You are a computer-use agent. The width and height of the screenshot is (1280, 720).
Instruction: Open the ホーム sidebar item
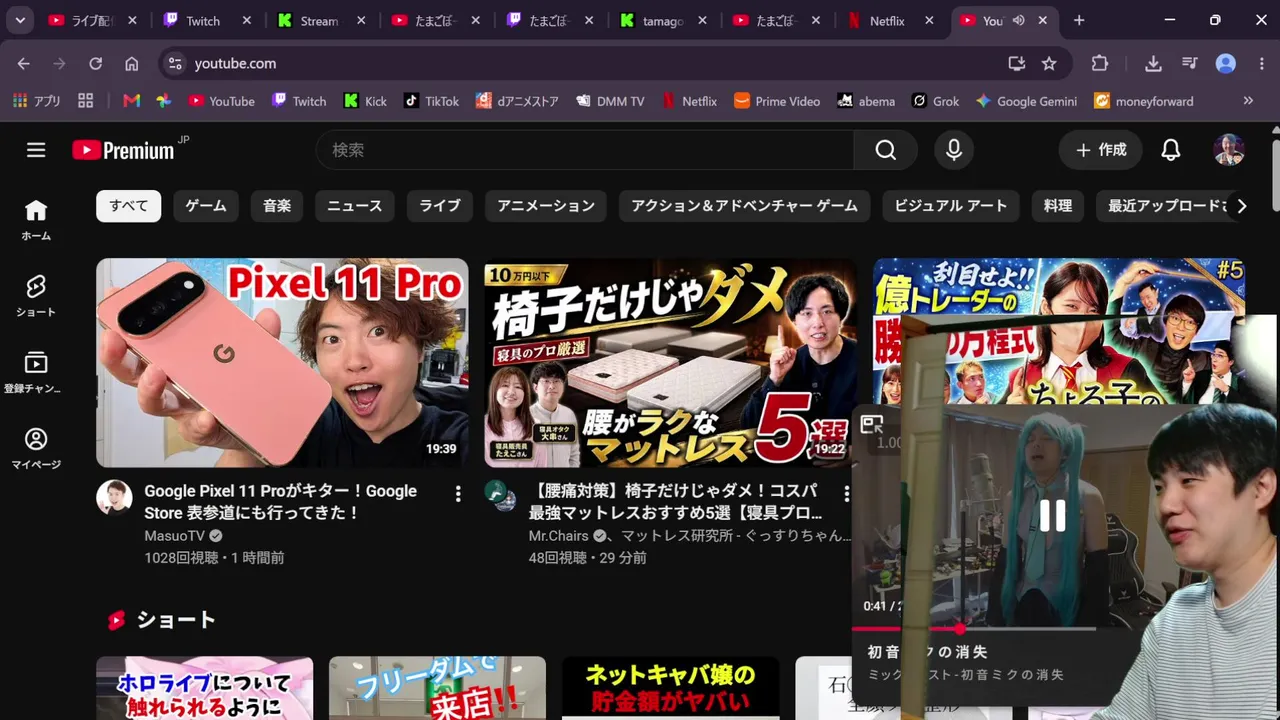[36, 220]
